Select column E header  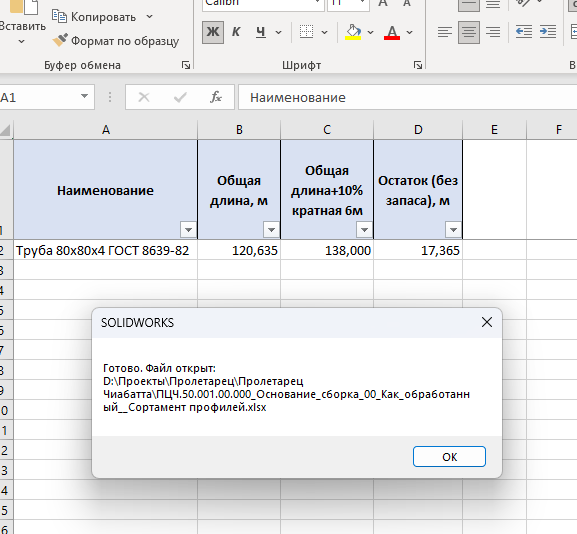click(494, 130)
